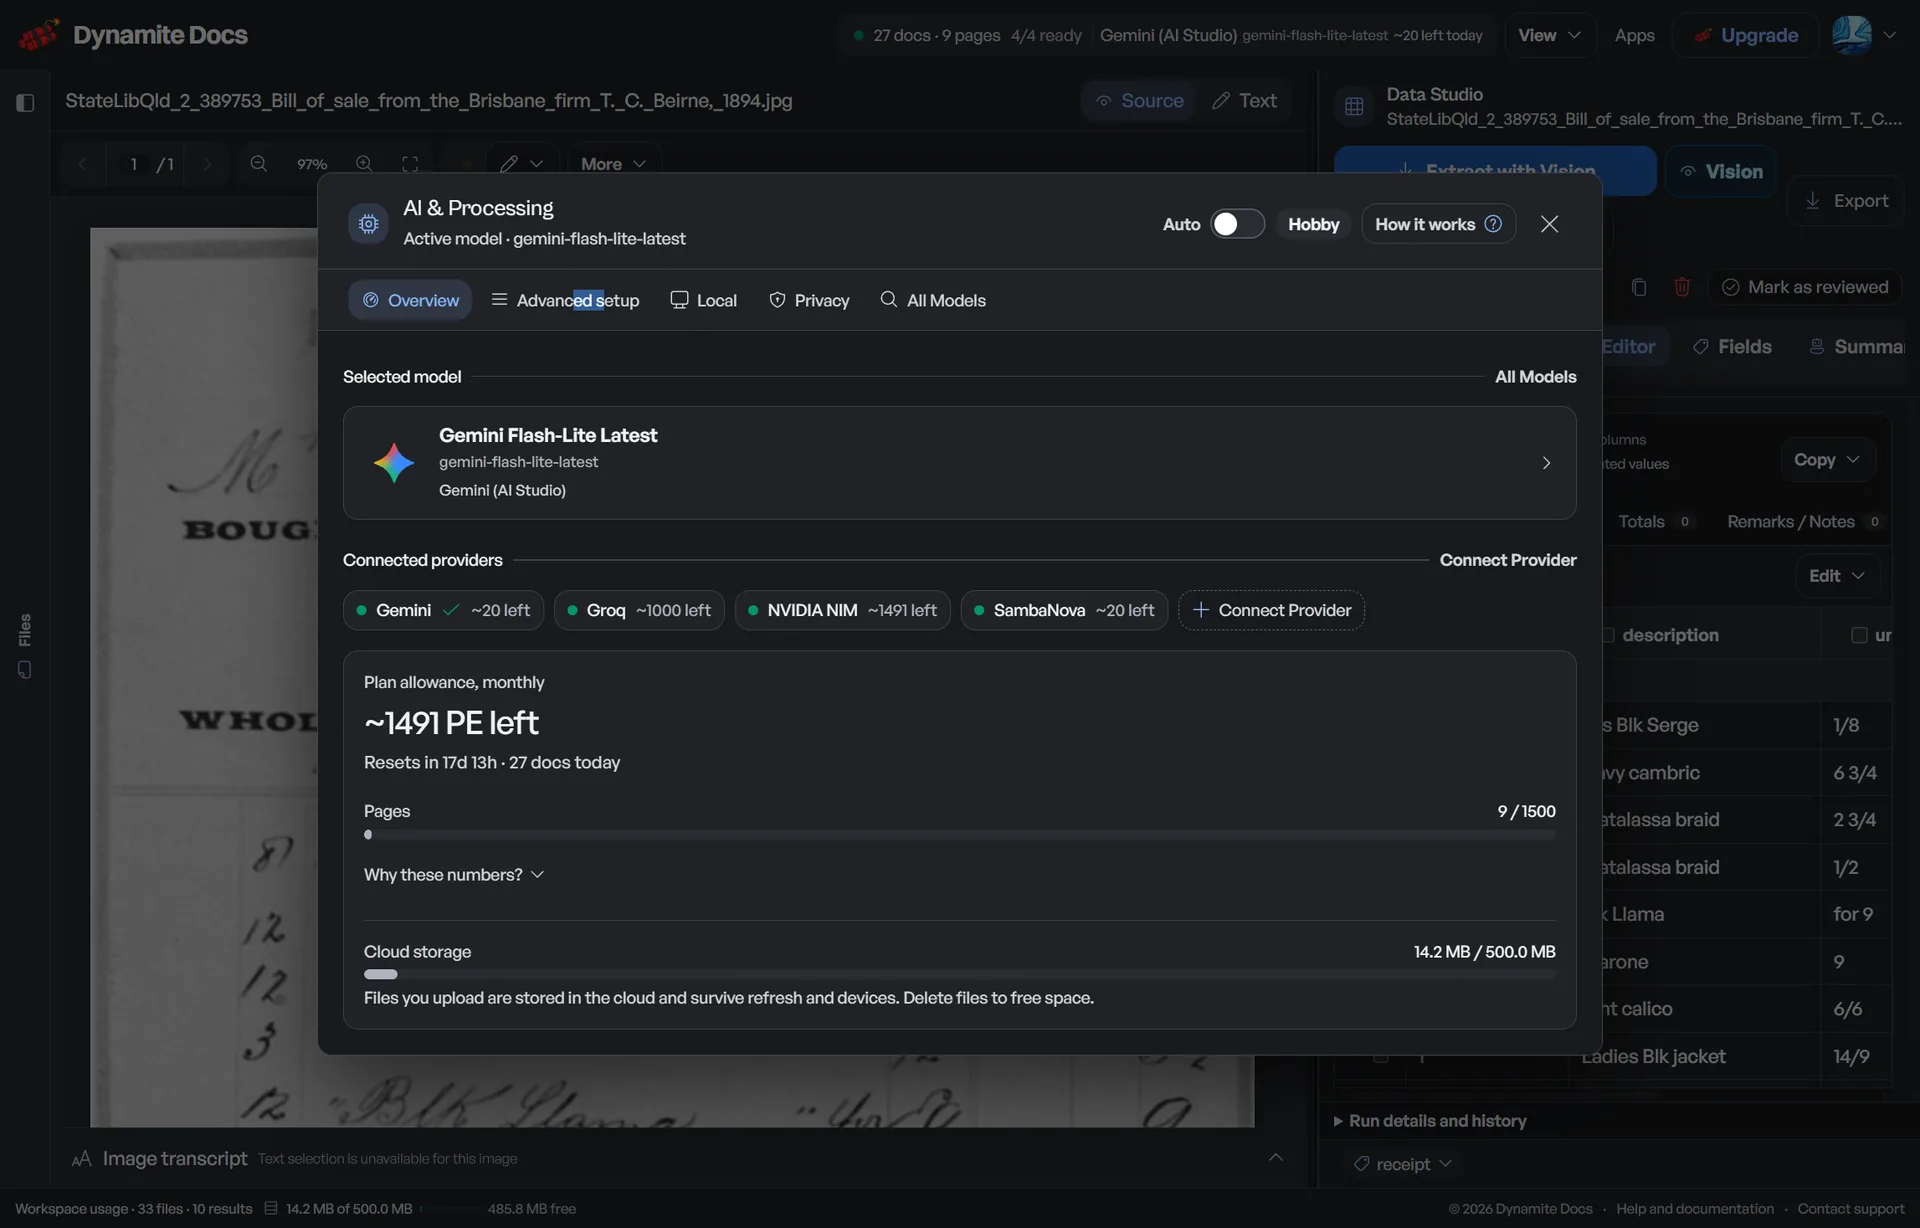Click the Files panel icon on the left edge
The width and height of the screenshot is (1920, 1228).
(25, 670)
